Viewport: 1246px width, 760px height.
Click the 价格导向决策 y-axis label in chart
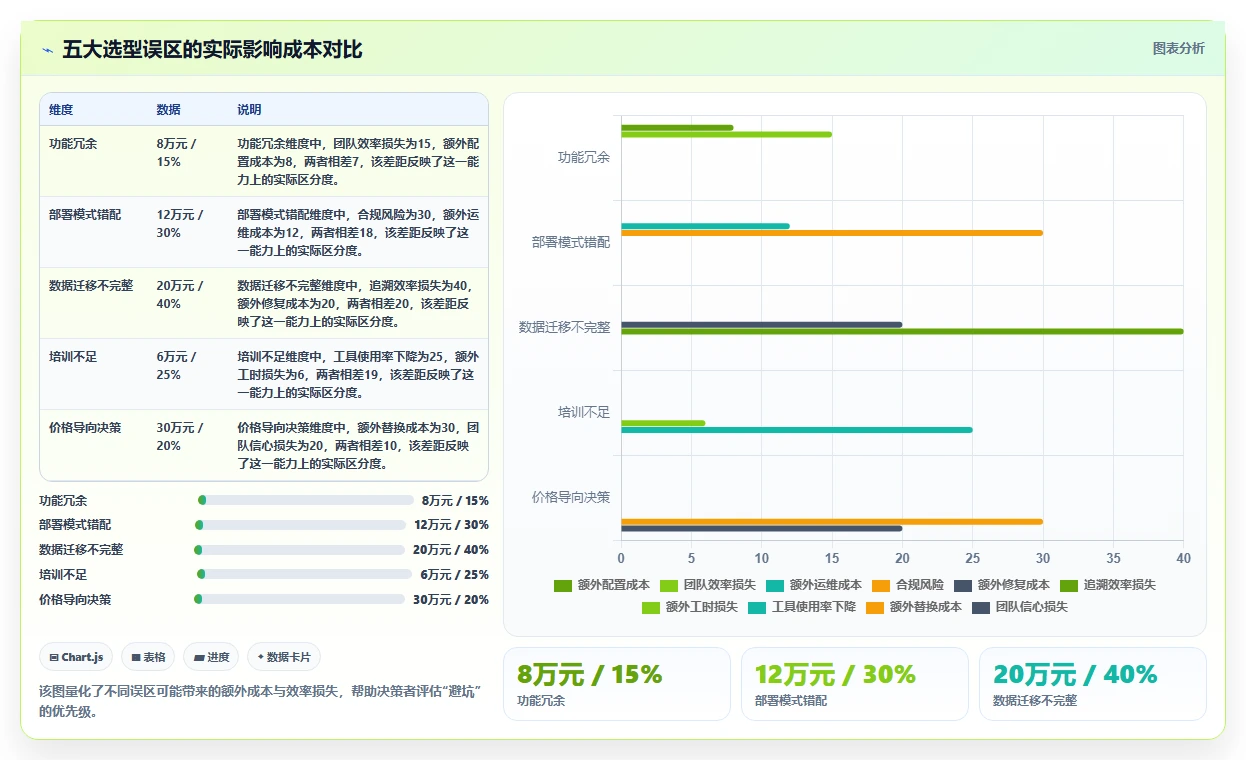coord(571,497)
